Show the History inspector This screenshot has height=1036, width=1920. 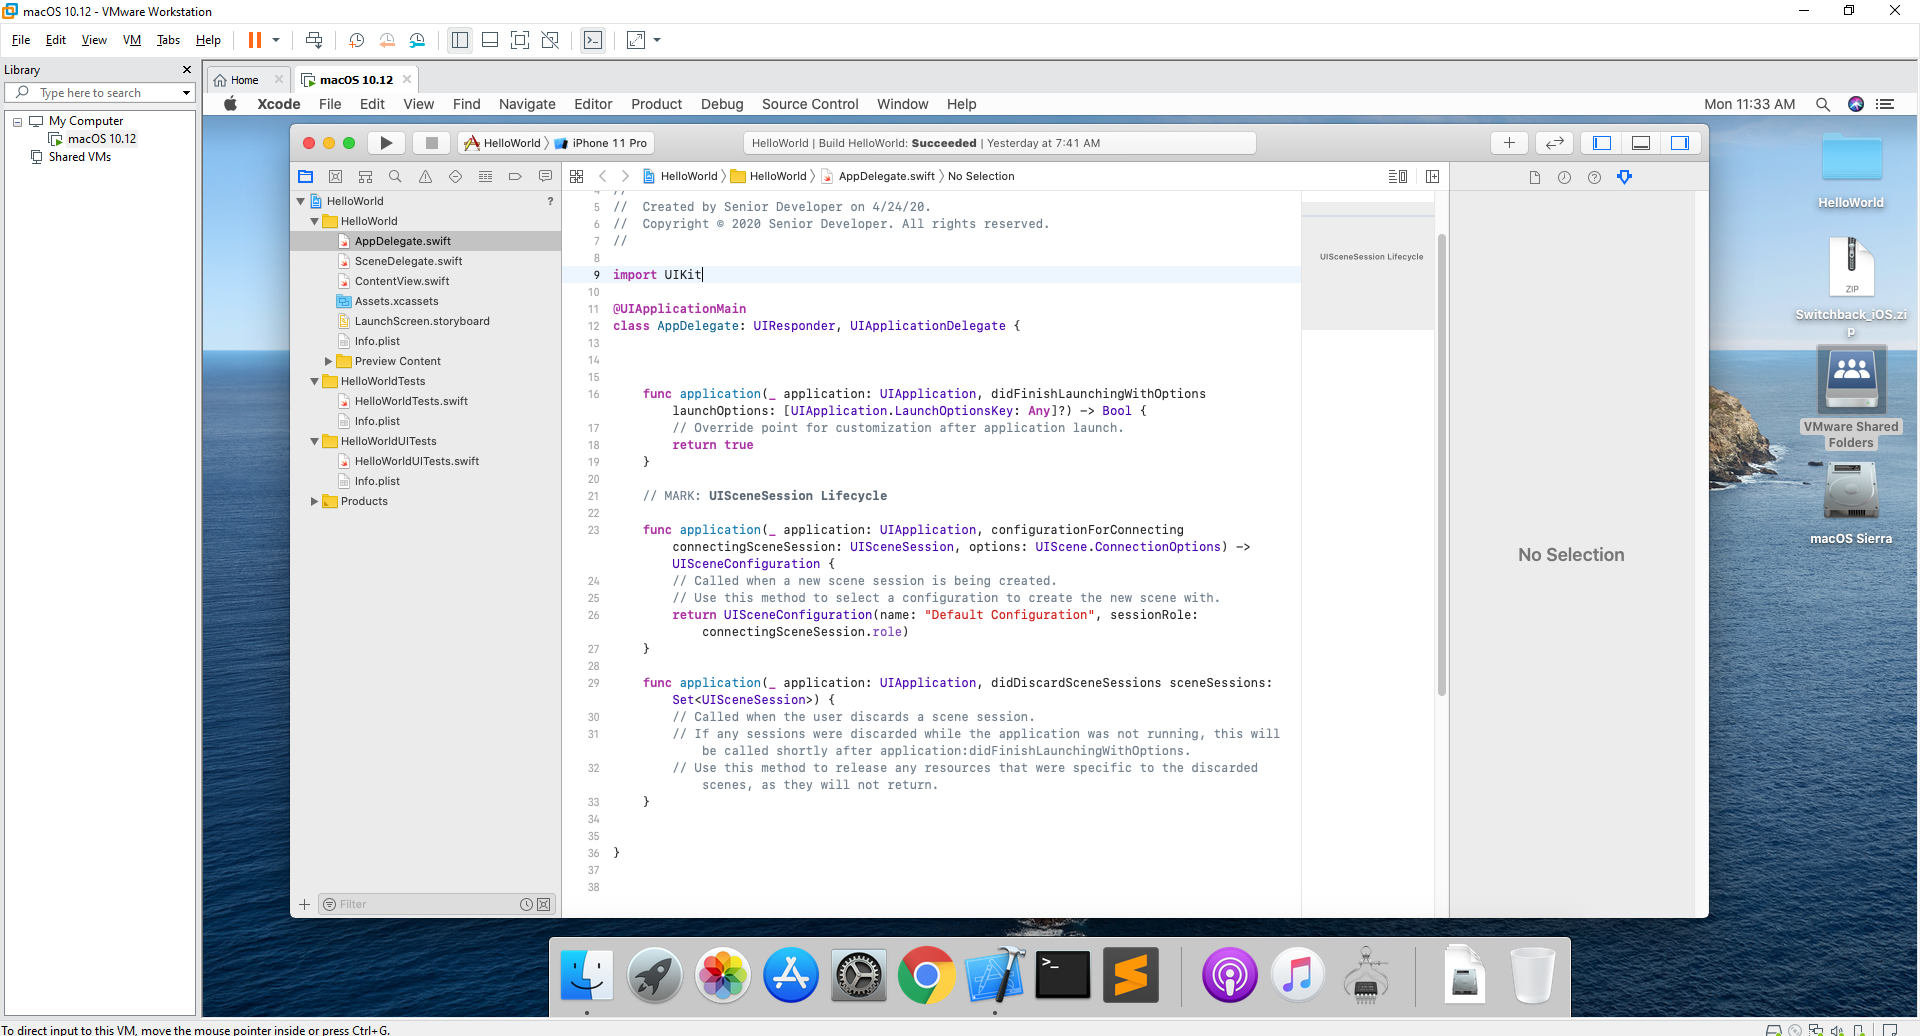coord(1565,177)
